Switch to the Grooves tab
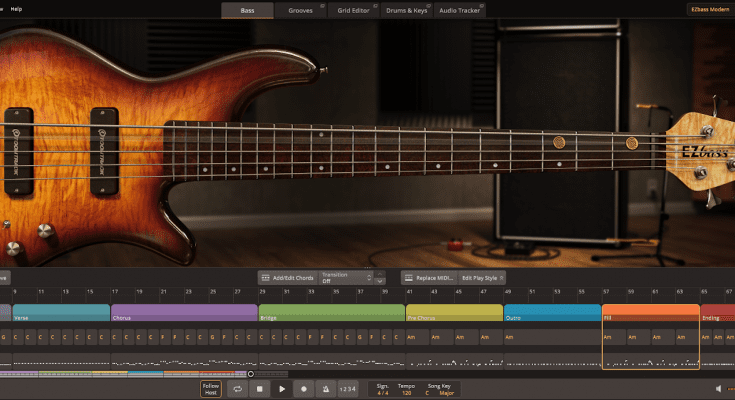Screen dimensions: 735x400 point(300,10)
